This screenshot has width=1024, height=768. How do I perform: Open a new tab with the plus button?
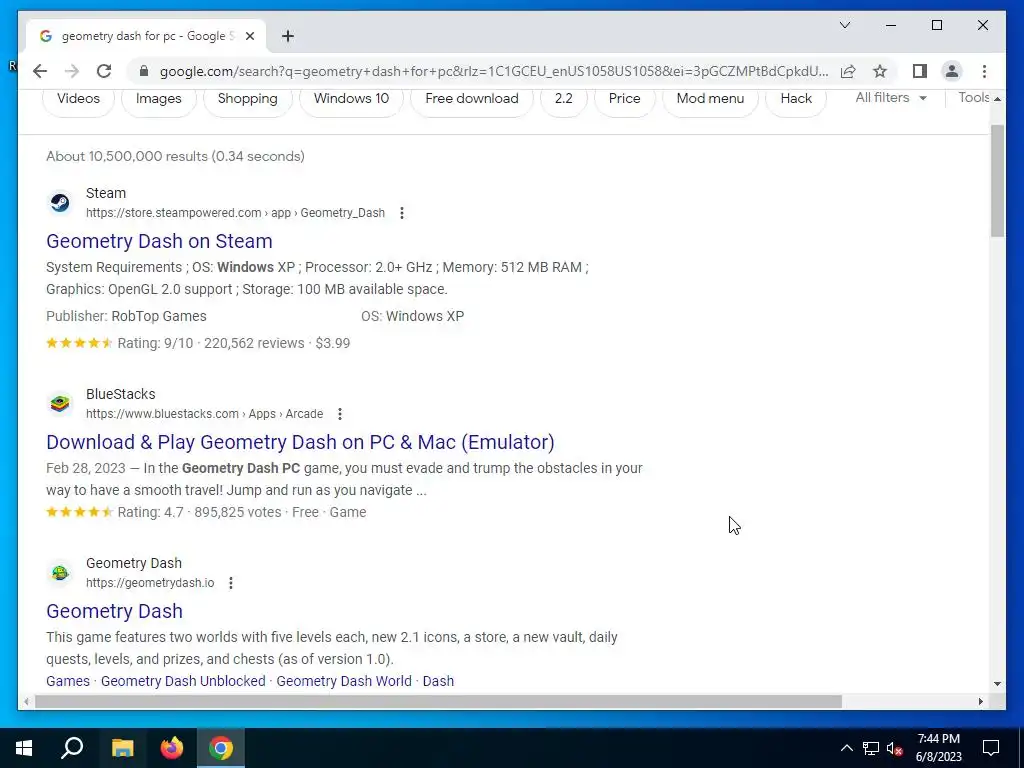pyautogui.click(x=288, y=36)
